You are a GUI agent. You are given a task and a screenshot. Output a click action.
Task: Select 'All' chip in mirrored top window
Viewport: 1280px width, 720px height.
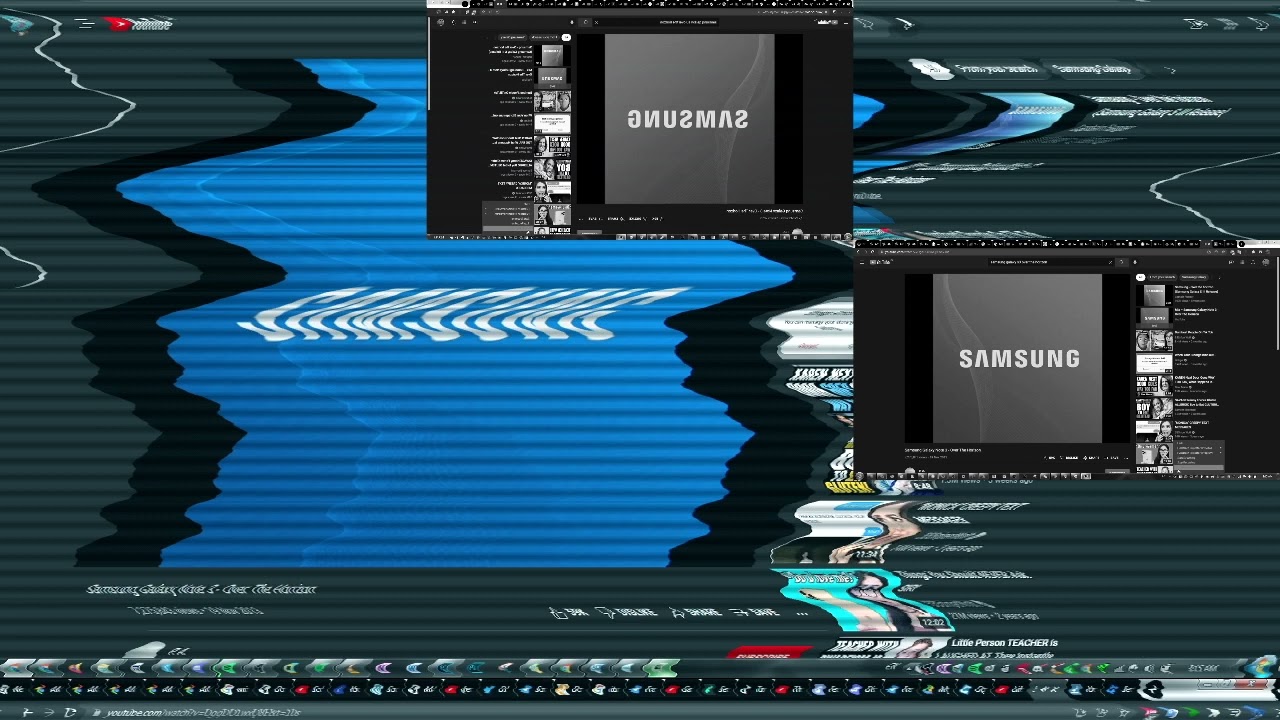coord(566,37)
